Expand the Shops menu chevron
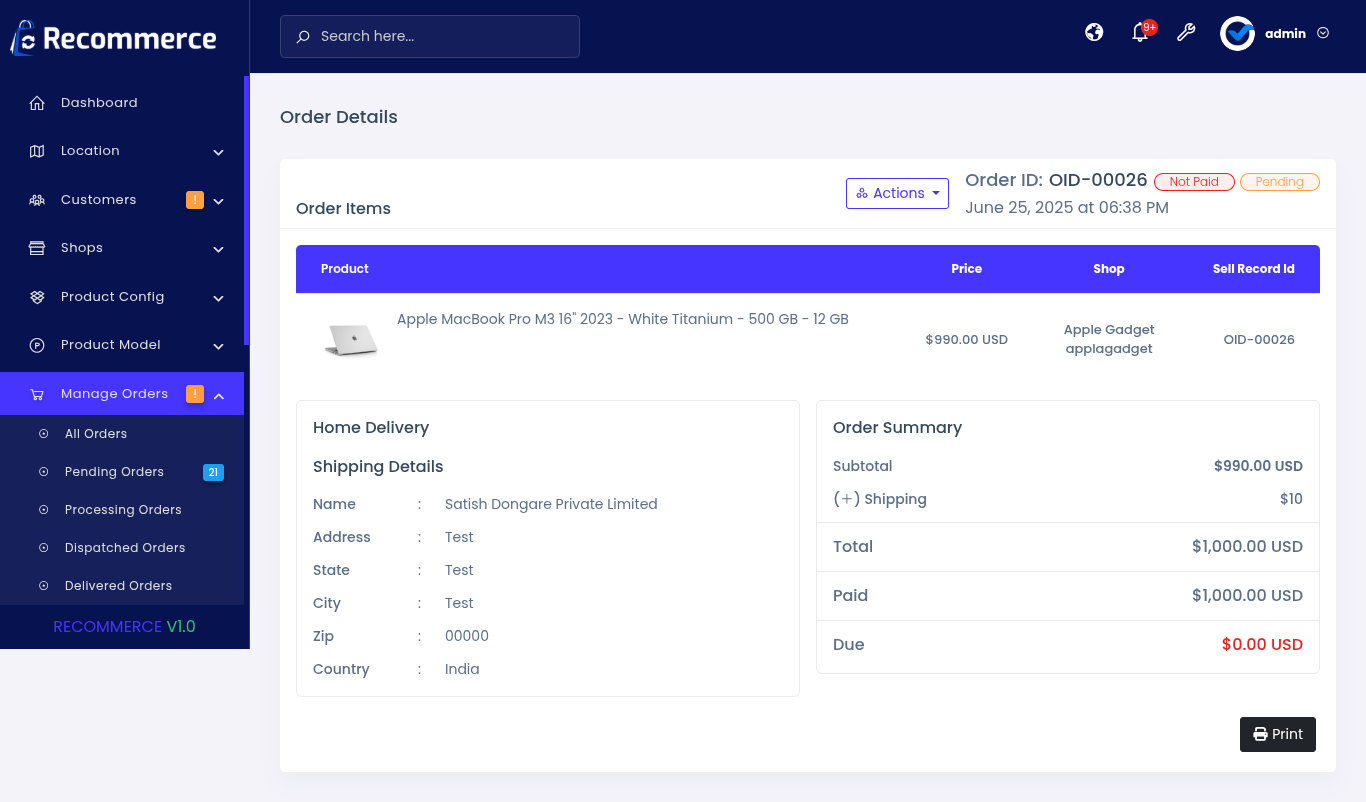Image resolution: width=1366 pixels, height=802 pixels. (x=218, y=249)
